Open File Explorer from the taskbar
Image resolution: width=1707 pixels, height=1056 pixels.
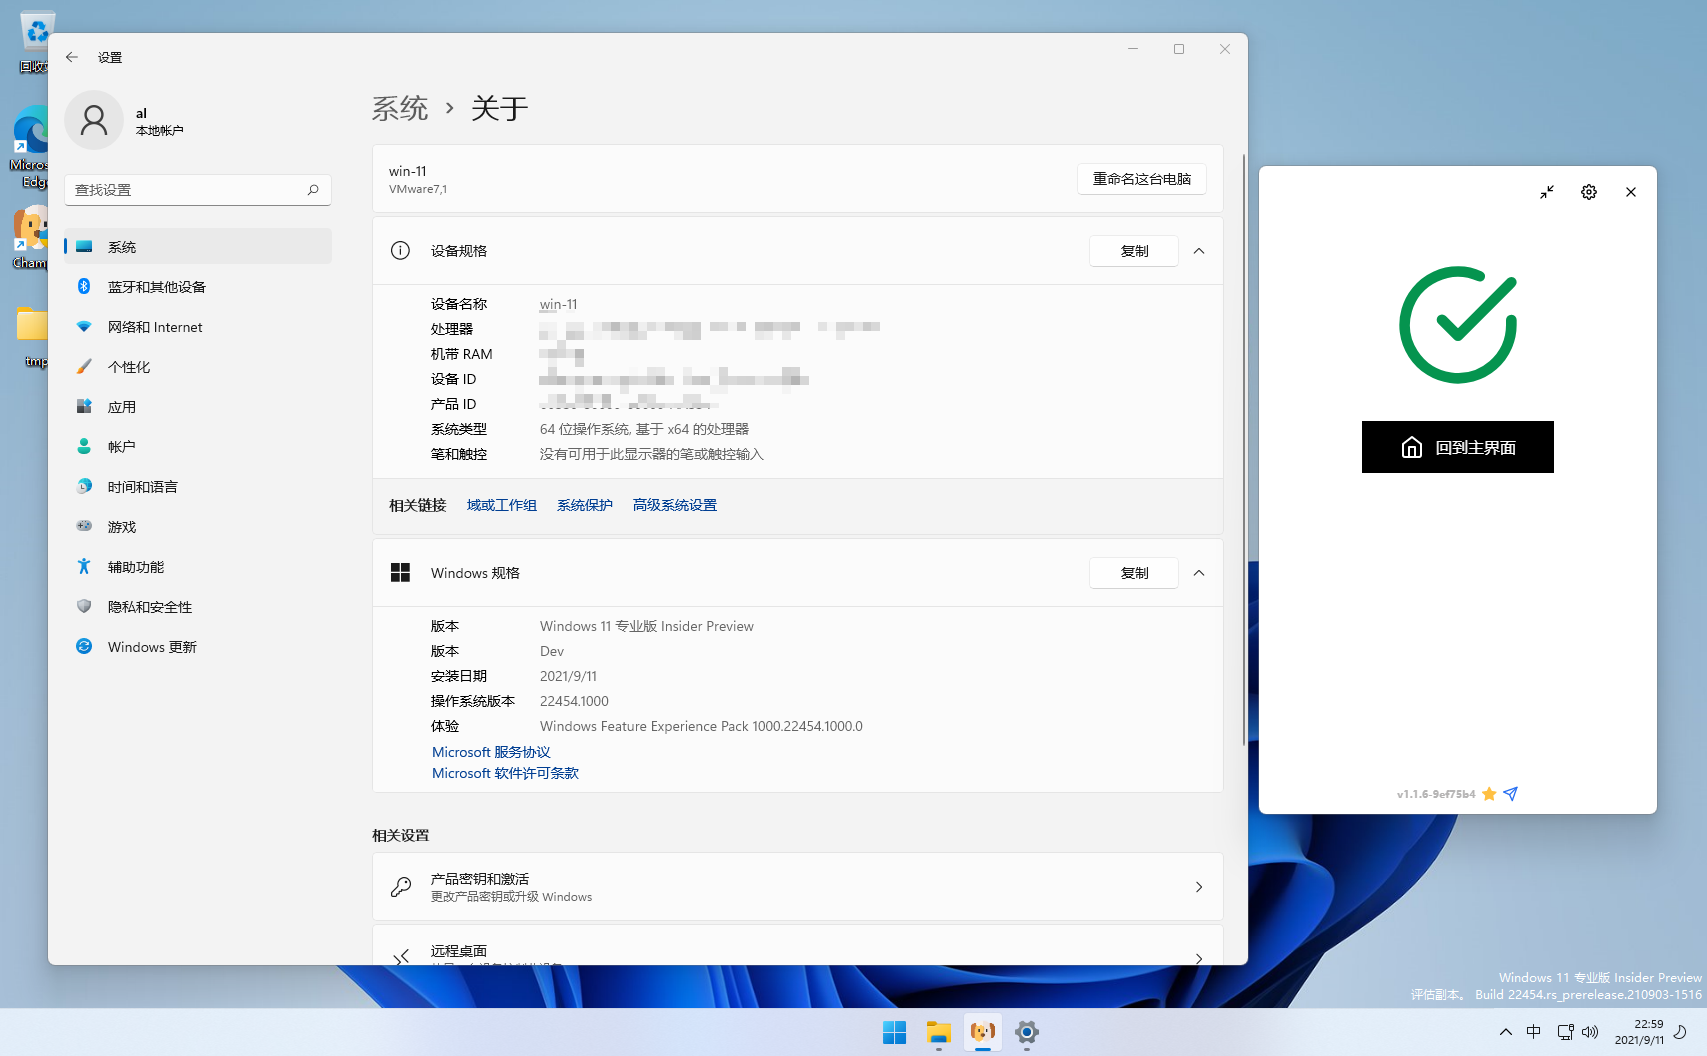click(938, 1032)
